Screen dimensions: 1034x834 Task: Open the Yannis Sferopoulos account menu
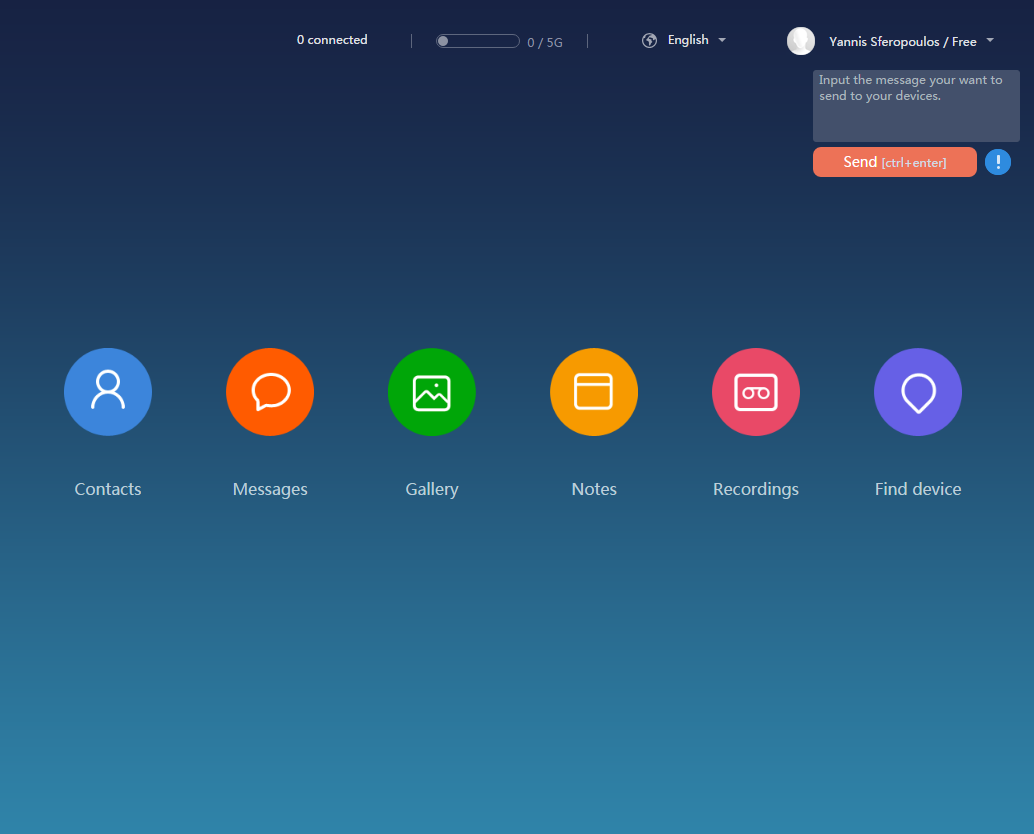902,42
